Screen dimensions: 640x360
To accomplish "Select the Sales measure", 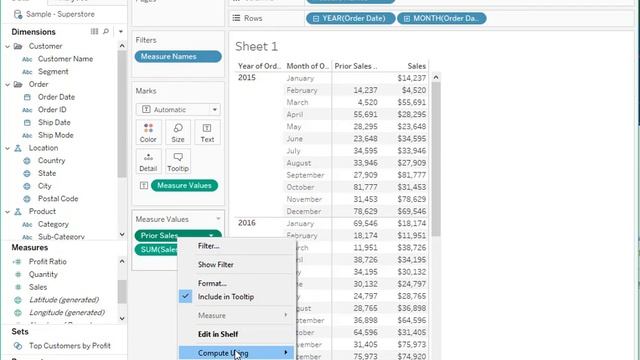I will coord(38,287).
